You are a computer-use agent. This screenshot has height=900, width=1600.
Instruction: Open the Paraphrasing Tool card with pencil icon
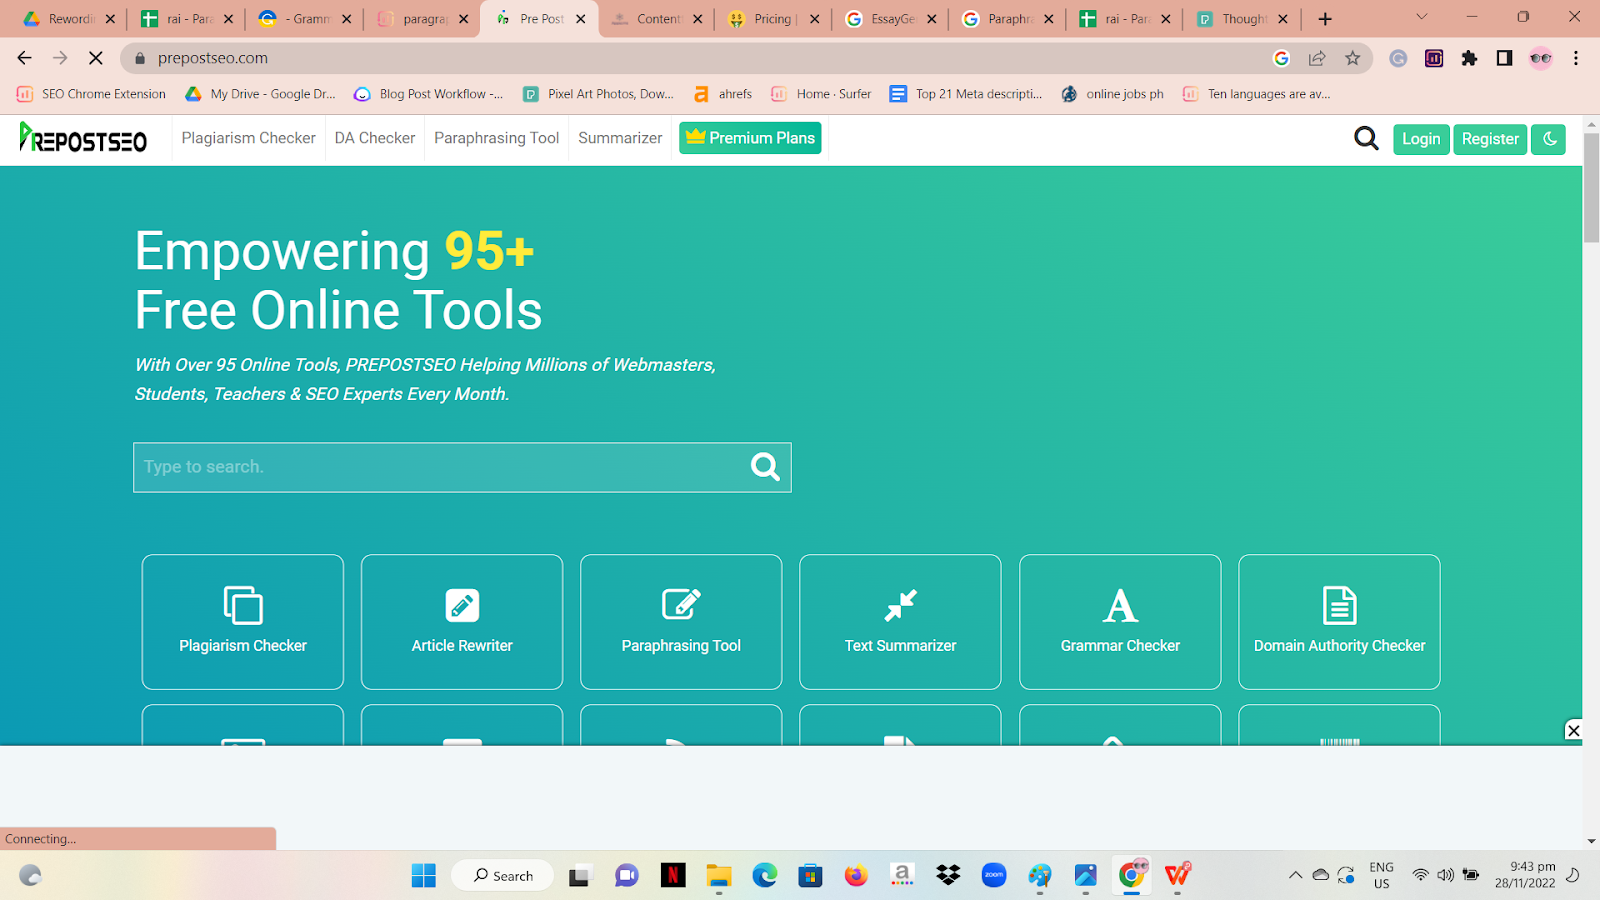681,622
